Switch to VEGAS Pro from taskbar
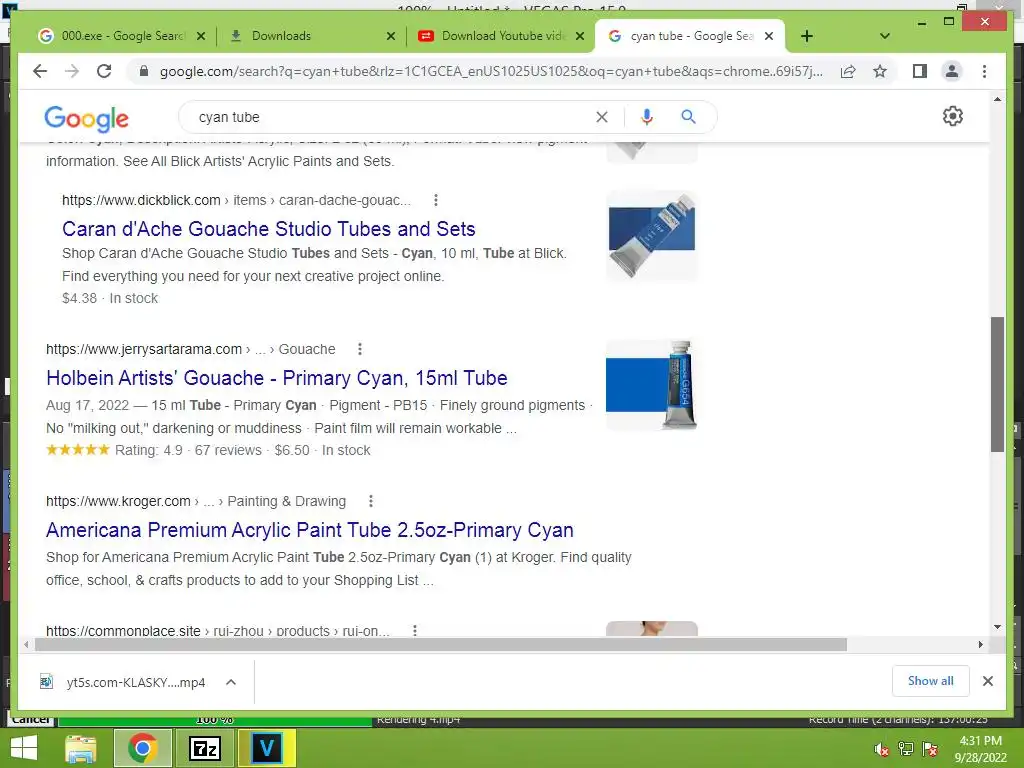1024x768 pixels. point(267,748)
